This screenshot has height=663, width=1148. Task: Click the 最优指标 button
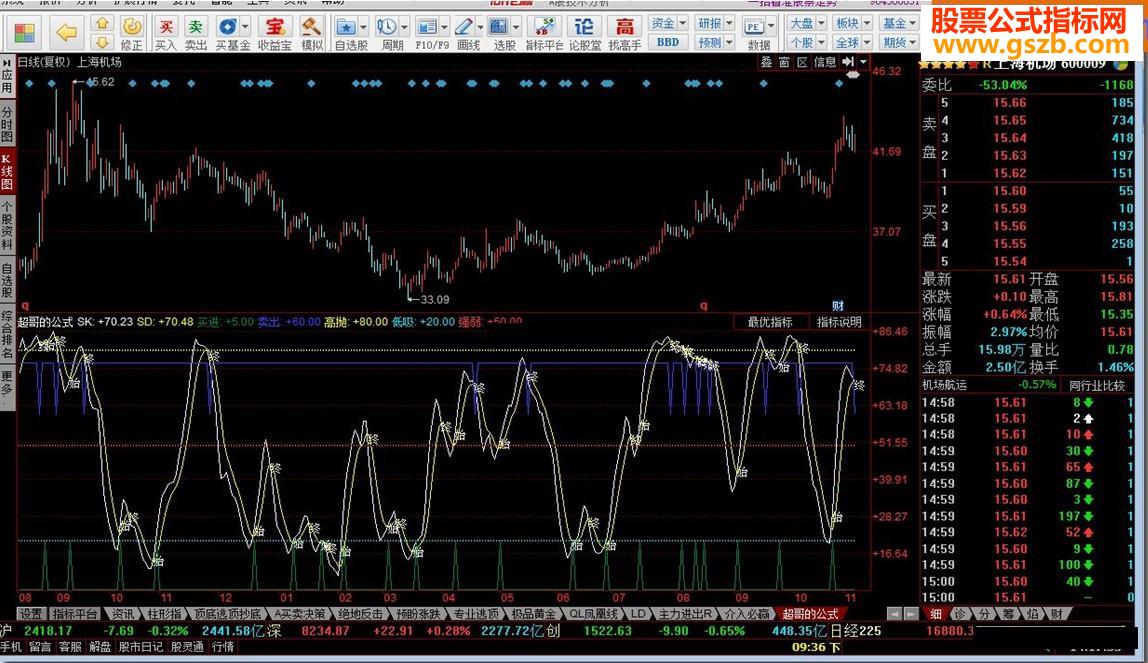click(x=769, y=322)
